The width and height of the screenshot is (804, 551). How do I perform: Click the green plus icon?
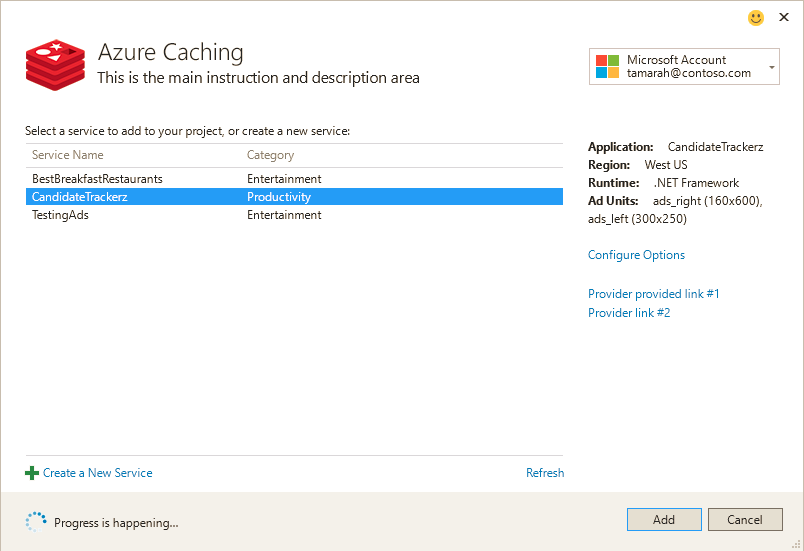tap(32, 473)
